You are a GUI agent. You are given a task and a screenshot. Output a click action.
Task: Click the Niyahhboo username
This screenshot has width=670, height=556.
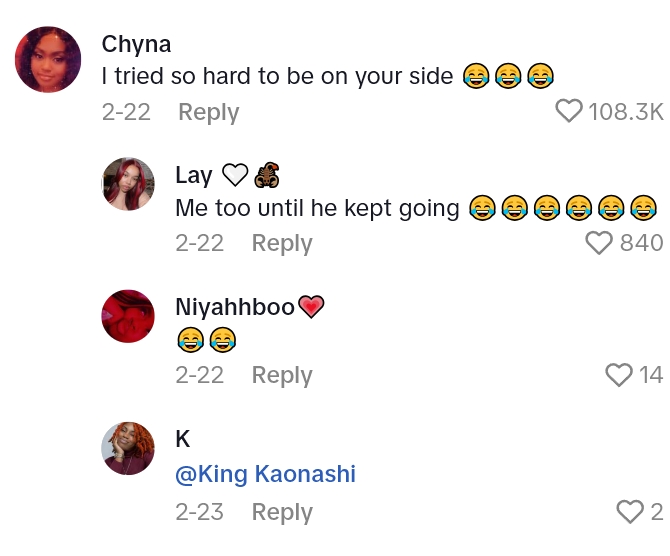234,307
